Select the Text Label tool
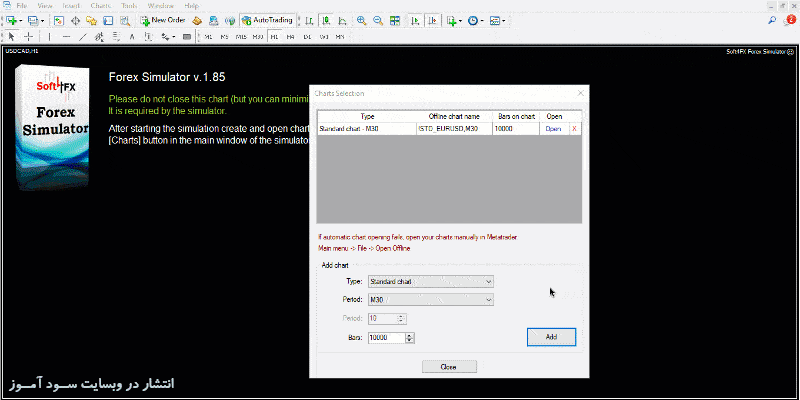Viewport: 800px width, 400px height. (148, 36)
